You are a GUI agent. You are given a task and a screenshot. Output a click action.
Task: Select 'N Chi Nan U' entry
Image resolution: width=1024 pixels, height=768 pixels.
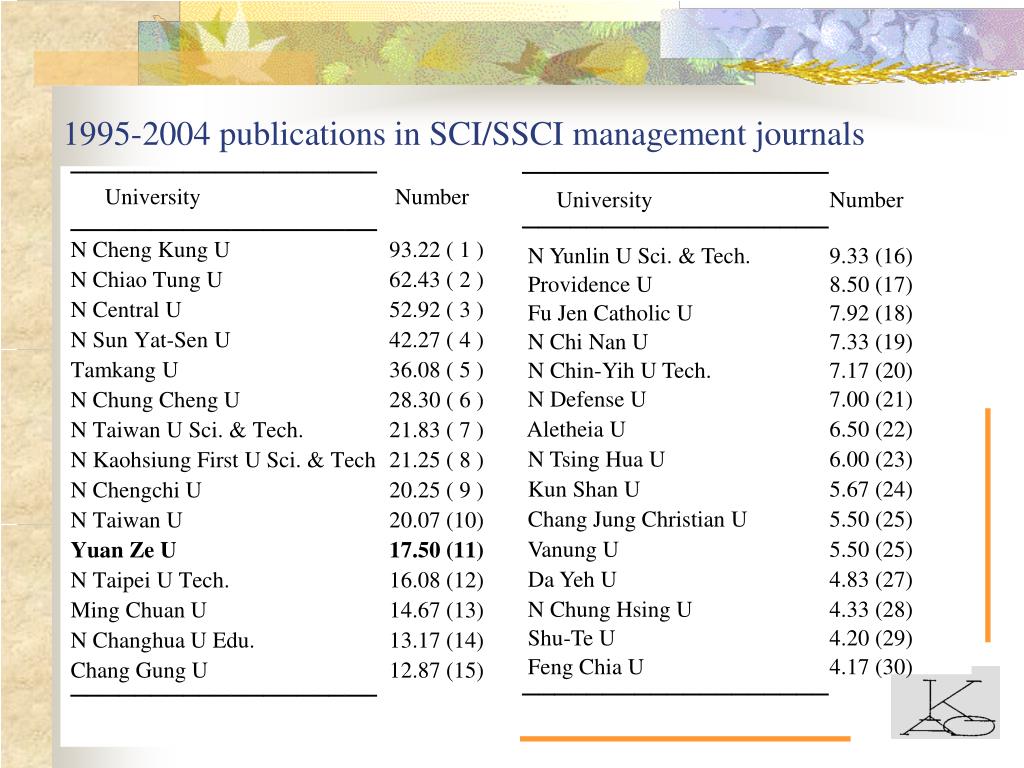588,342
